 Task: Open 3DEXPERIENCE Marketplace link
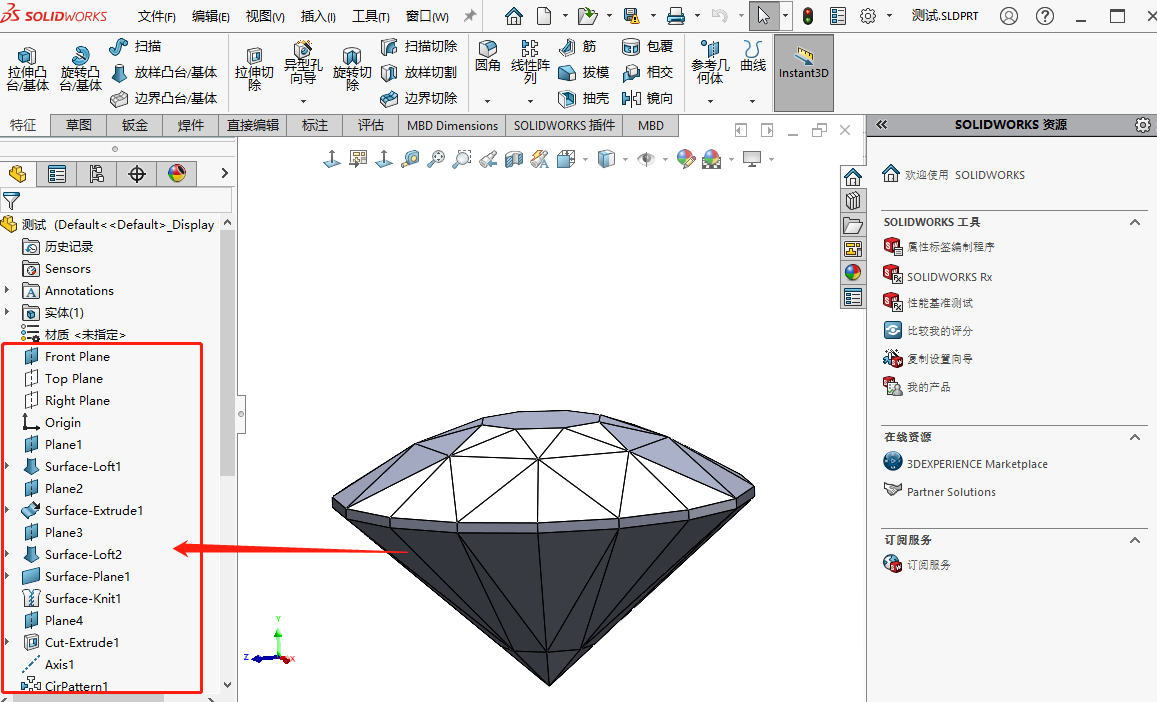pos(976,463)
